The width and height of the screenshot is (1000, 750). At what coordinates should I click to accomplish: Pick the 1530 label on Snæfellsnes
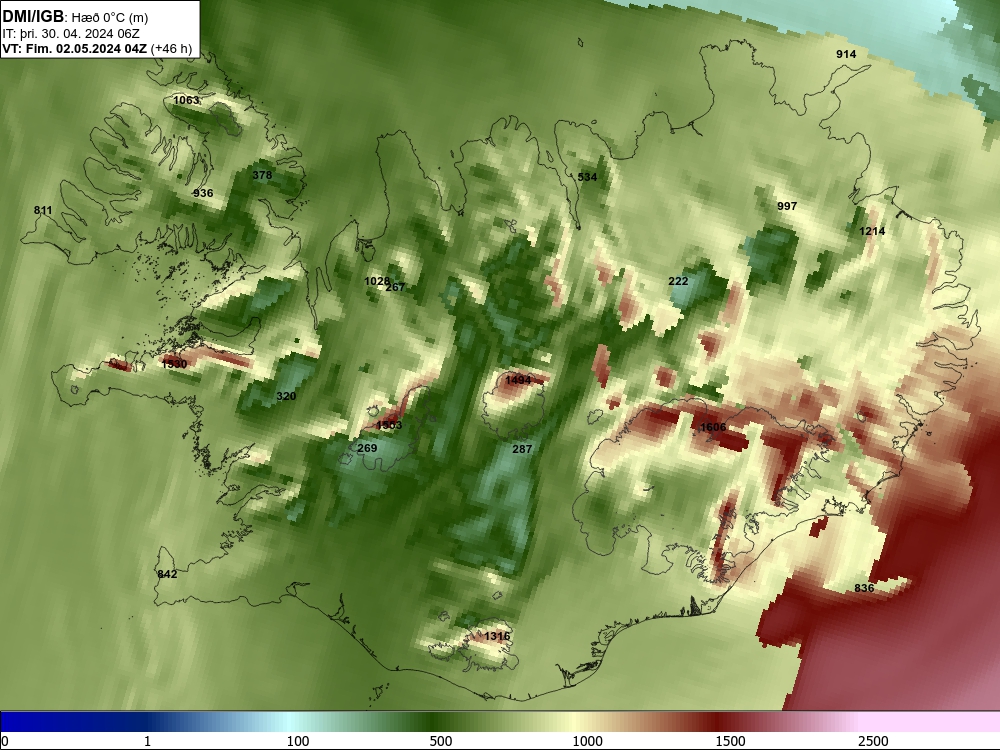174,364
